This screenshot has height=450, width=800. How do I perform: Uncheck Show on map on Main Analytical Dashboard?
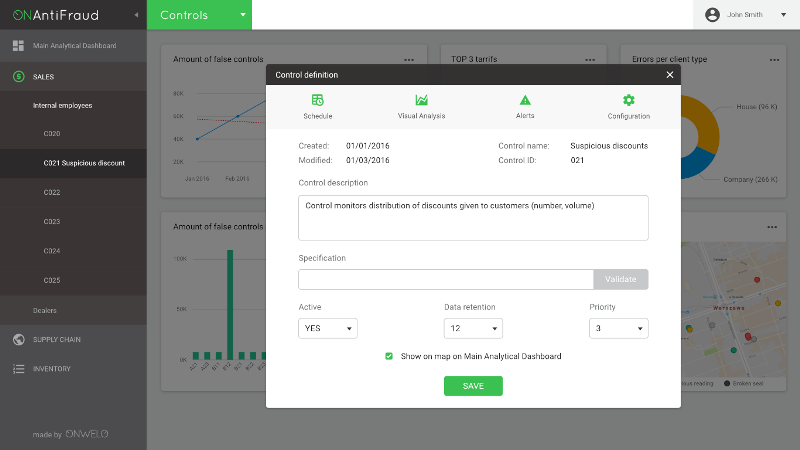tap(389, 356)
